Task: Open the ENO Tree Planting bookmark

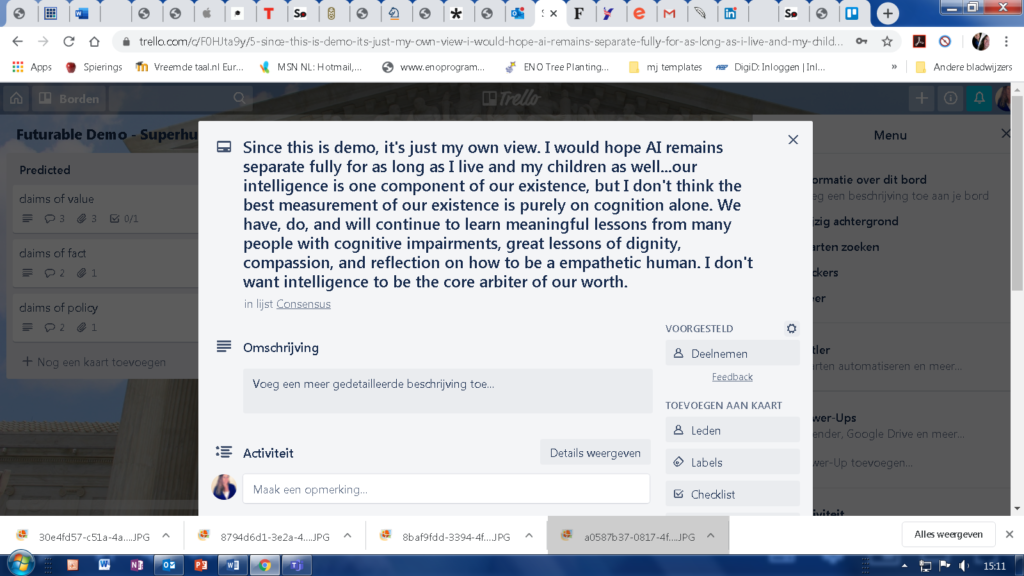Action: coord(557,67)
